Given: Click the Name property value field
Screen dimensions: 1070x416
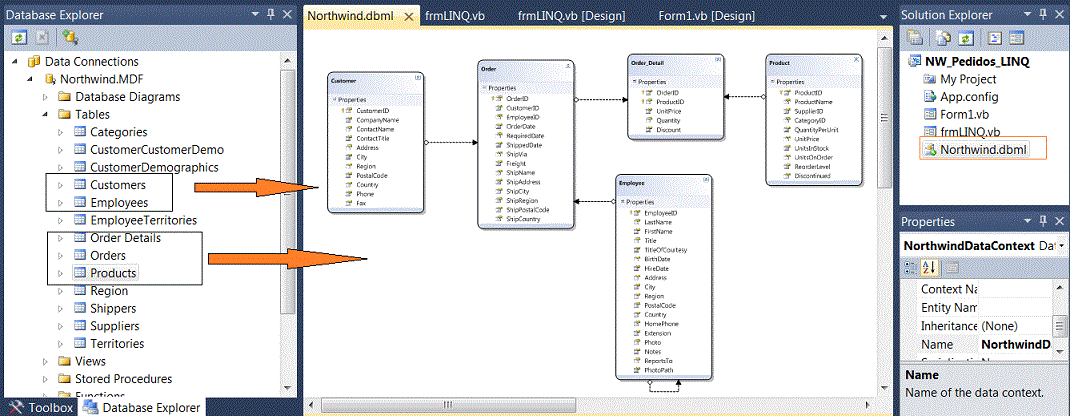Looking at the screenshot, I should [x=1015, y=344].
